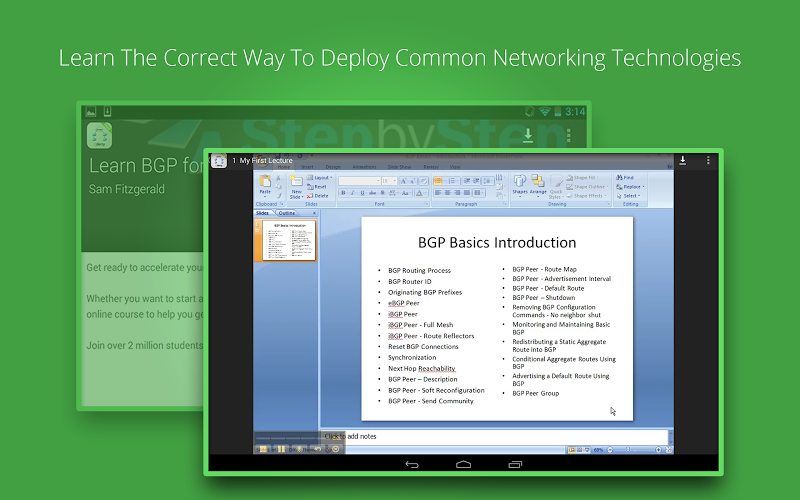The height and width of the screenshot is (500, 800).
Task: Click the Delete button in Slides group
Action: coord(318,196)
